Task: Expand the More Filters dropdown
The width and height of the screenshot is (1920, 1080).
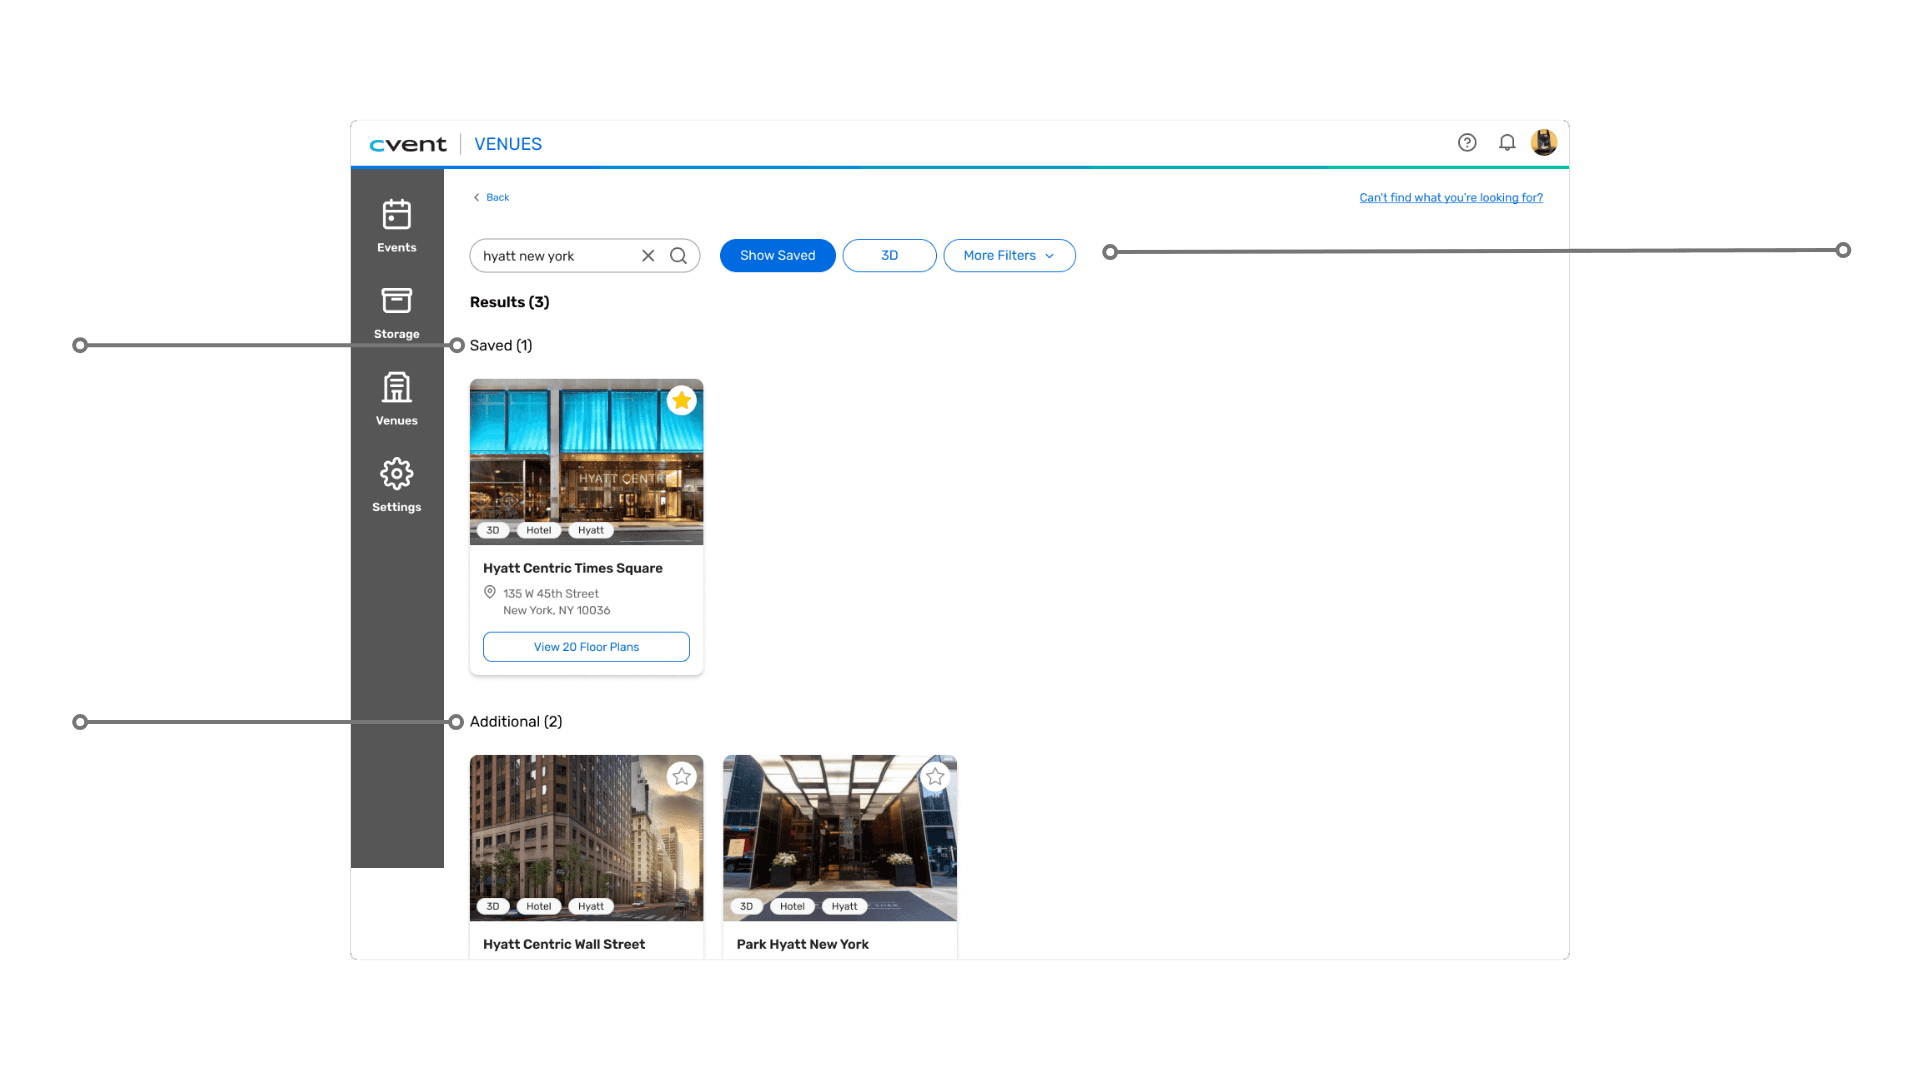Action: (x=1009, y=256)
